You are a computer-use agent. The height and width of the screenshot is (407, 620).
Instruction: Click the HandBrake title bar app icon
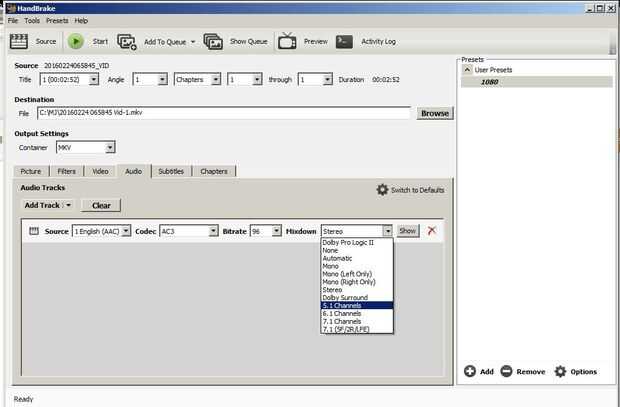[11, 8]
